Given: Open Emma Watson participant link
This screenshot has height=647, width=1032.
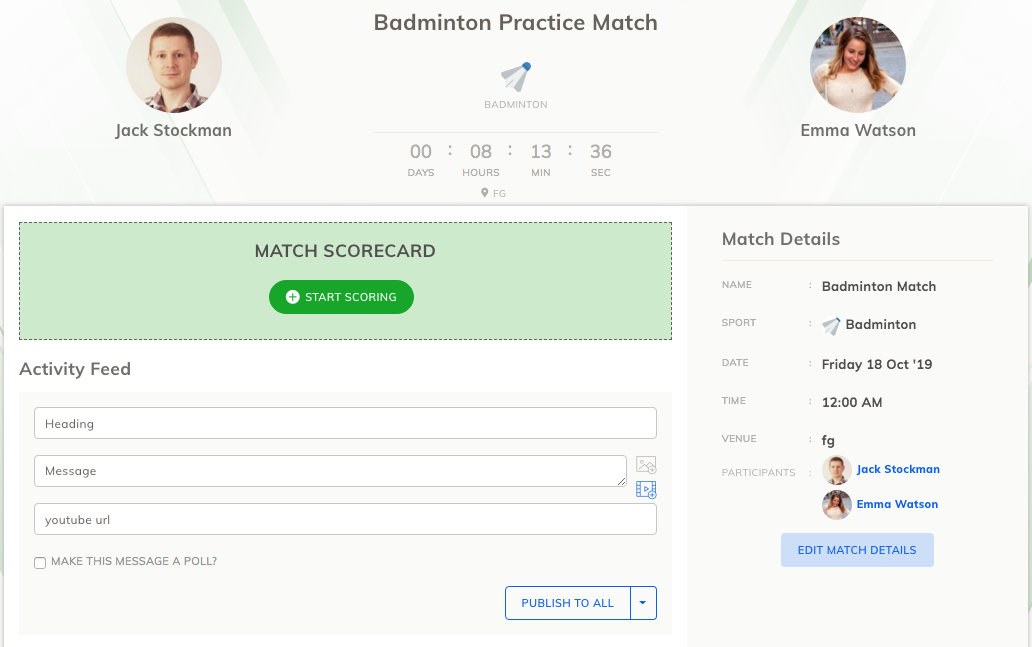Looking at the screenshot, I should [x=897, y=504].
